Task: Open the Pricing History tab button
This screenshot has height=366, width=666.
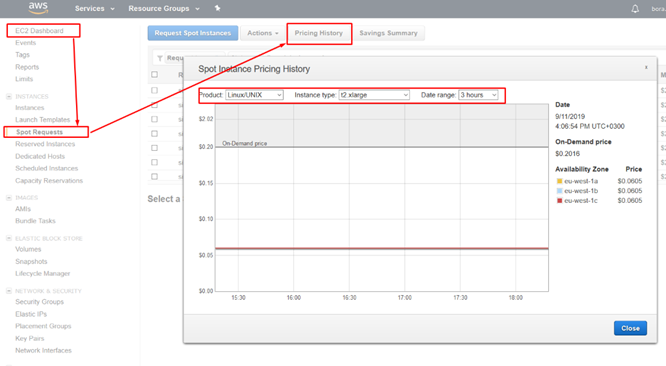Action: pyautogui.click(x=319, y=33)
